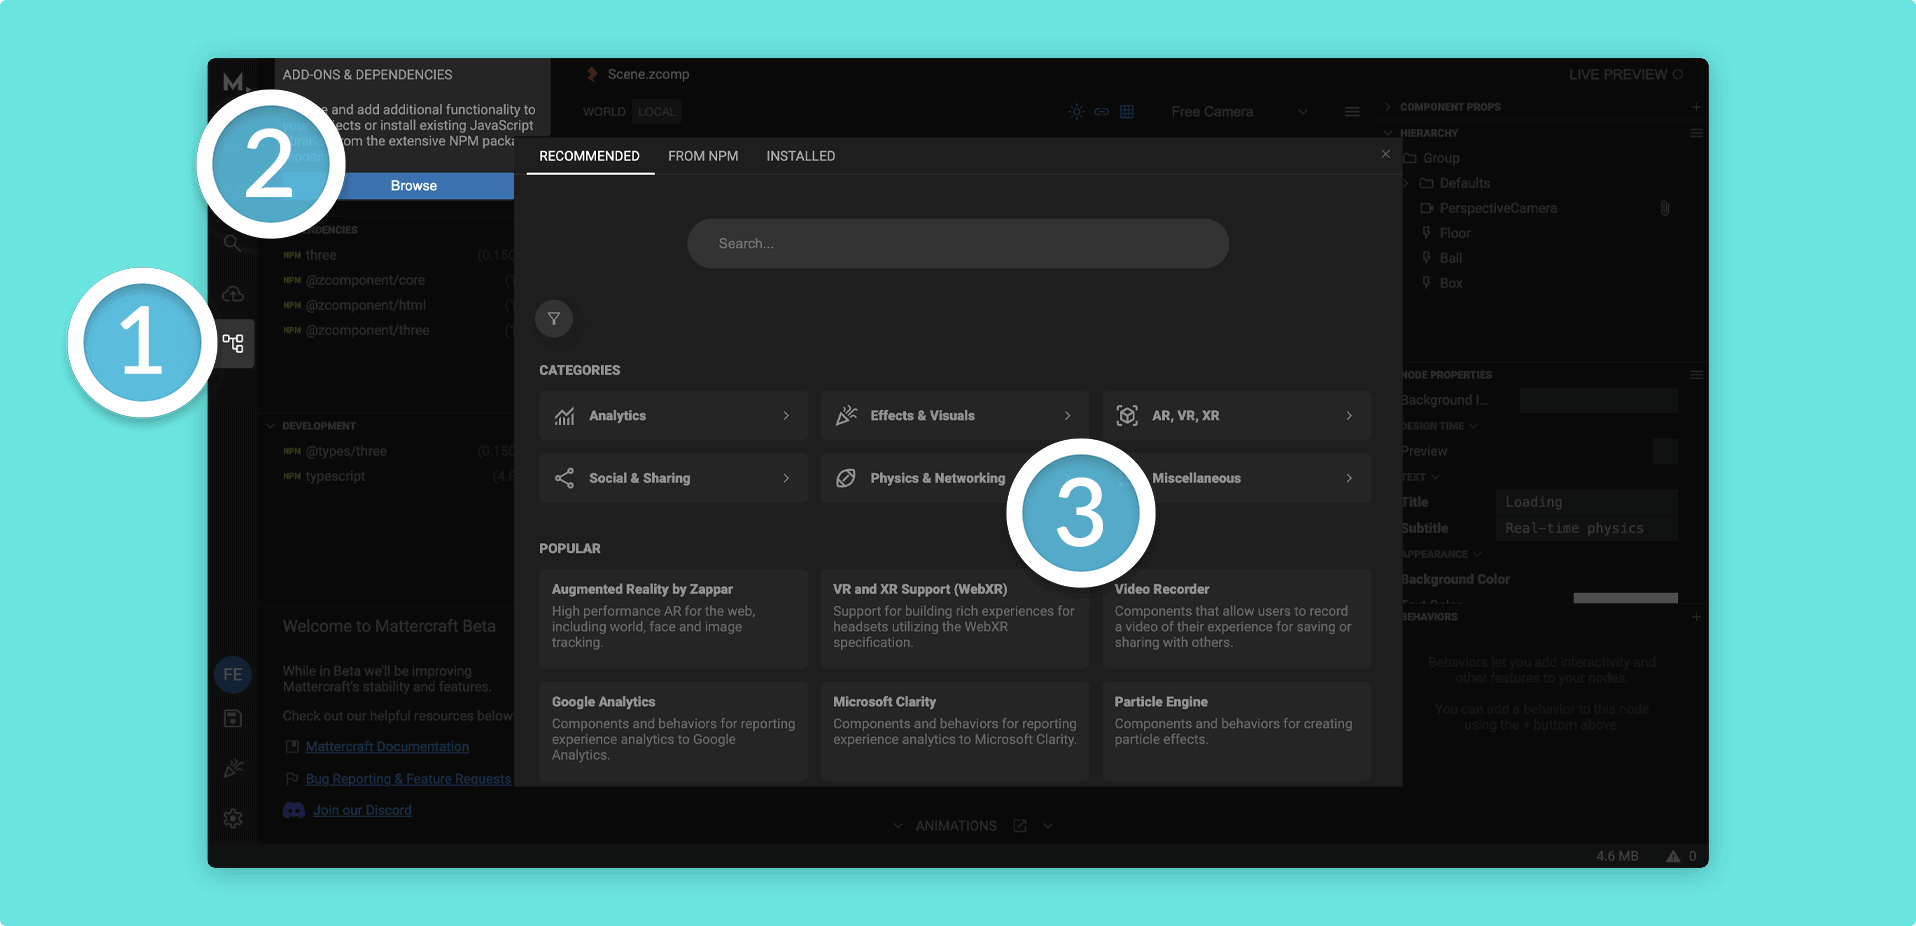Switch to the FROM NPM tab

[x=703, y=156]
